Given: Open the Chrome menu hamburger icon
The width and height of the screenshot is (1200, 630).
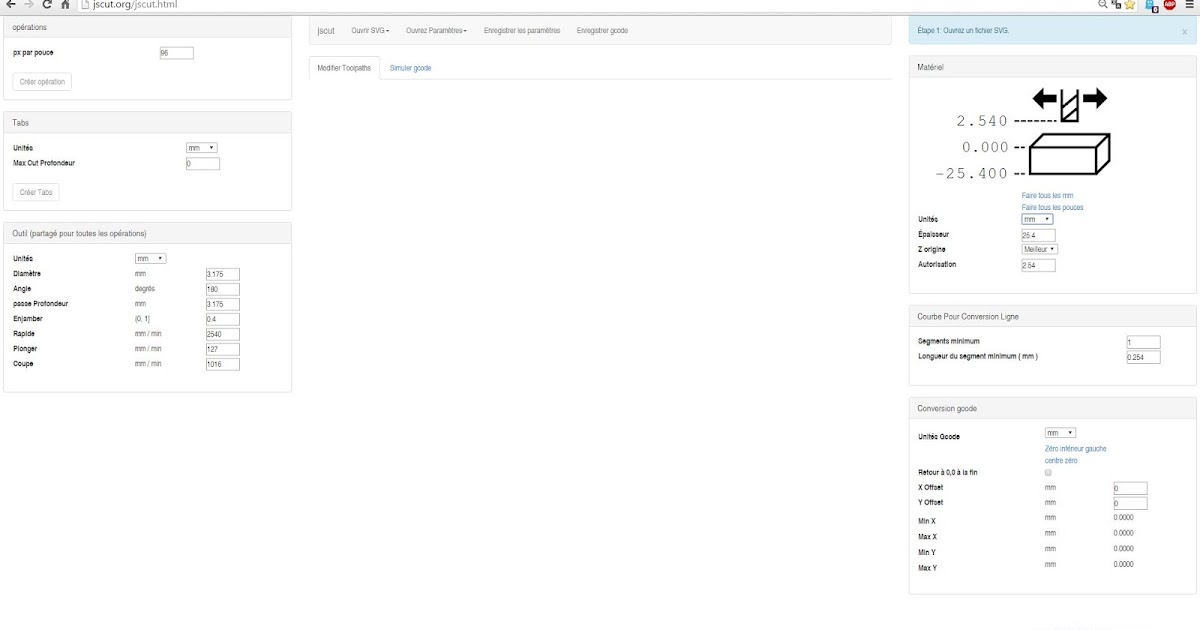Looking at the screenshot, I should click(1189, 5).
